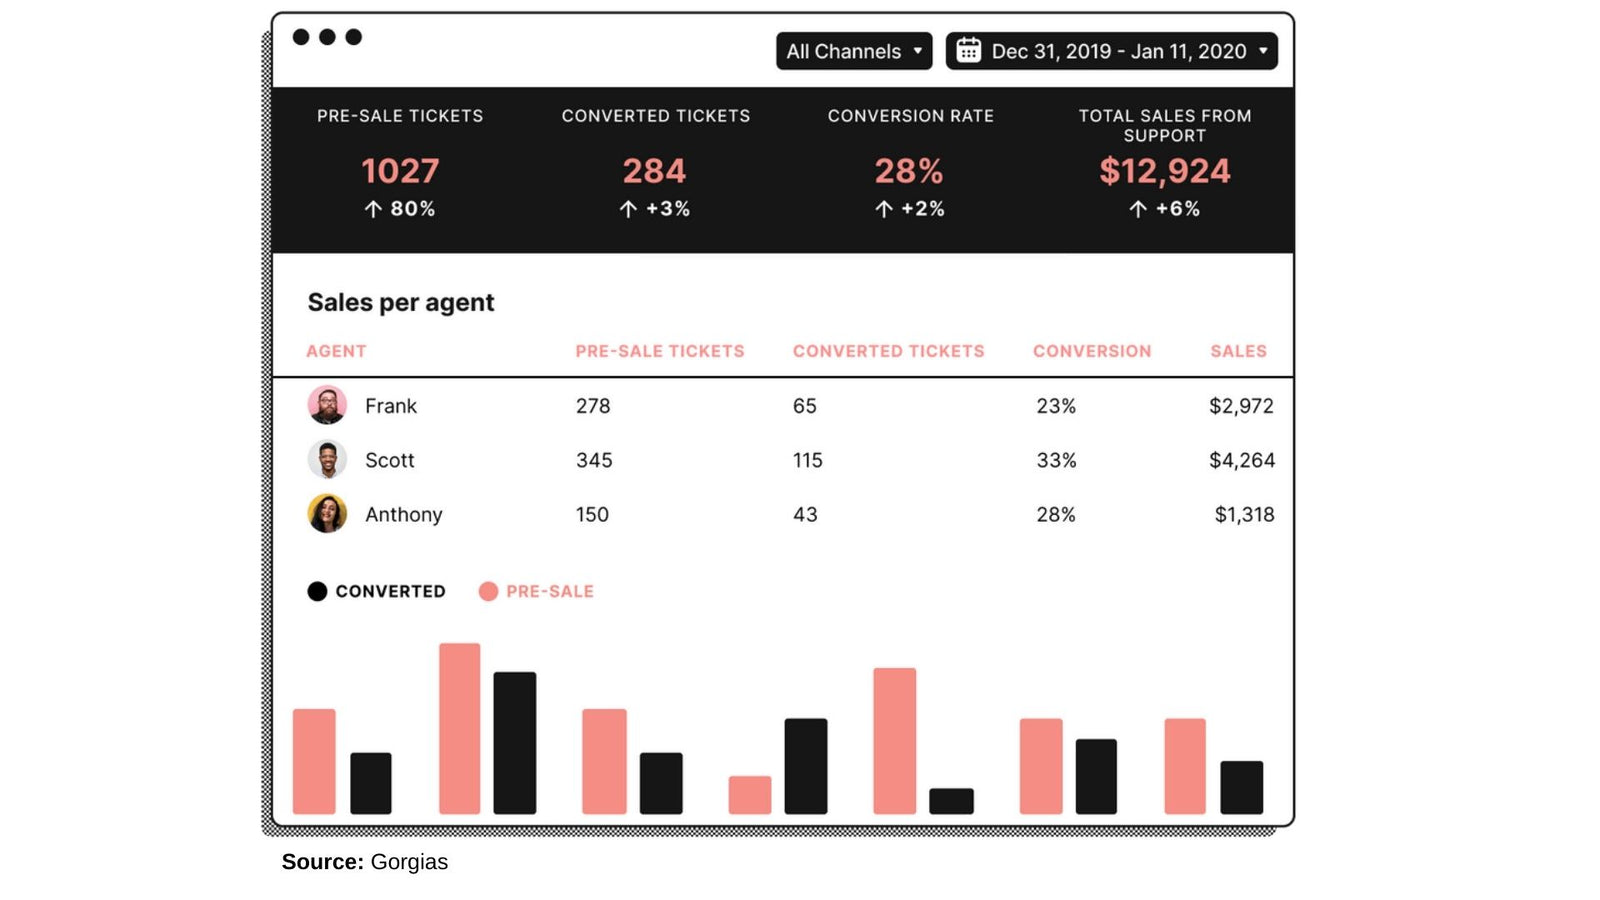Click the $12,924 total sales figure
Viewport: 1600px width, 900px height.
1164,171
